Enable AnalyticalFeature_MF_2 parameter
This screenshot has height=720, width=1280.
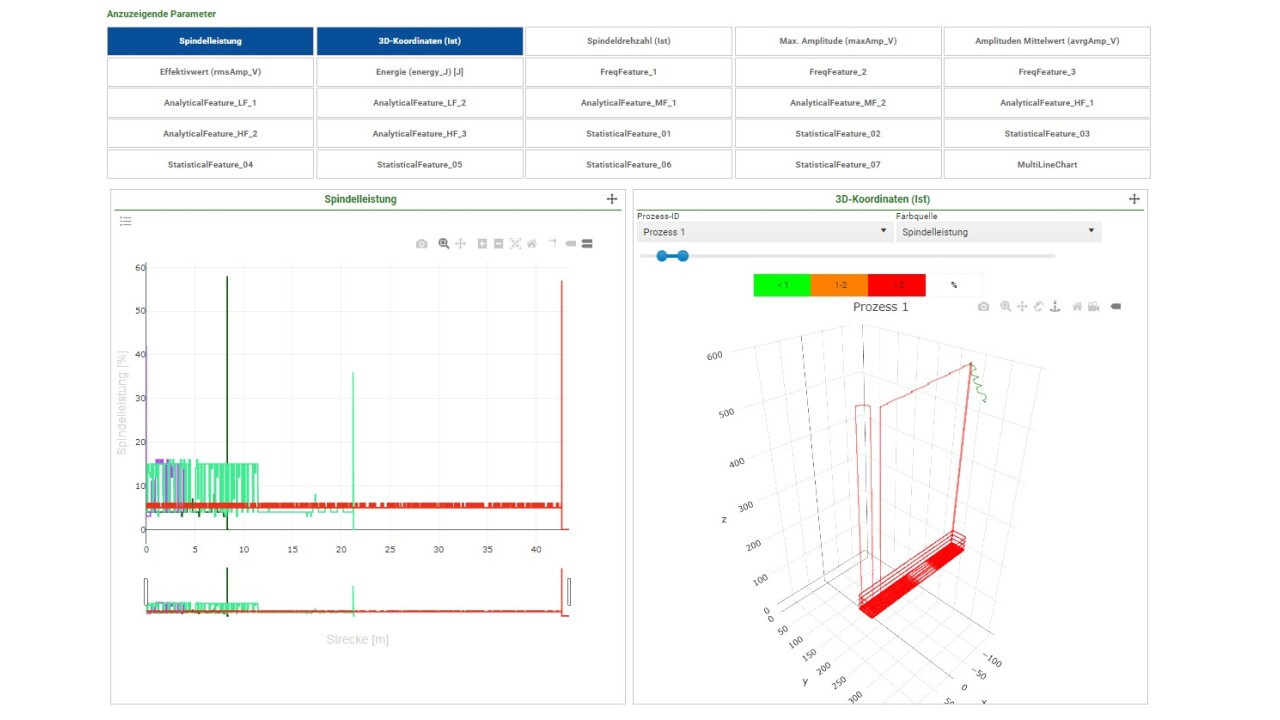click(x=838, y=103)
